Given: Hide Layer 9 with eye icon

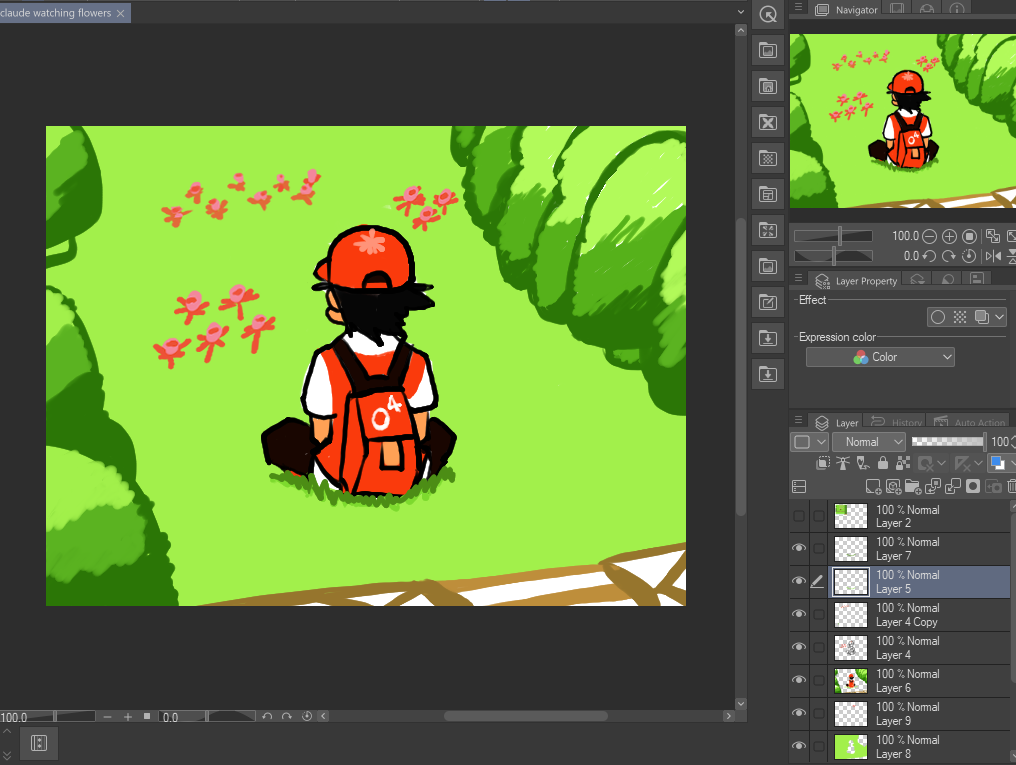Looking at the screenshot, I should click(x=799, y=713).
